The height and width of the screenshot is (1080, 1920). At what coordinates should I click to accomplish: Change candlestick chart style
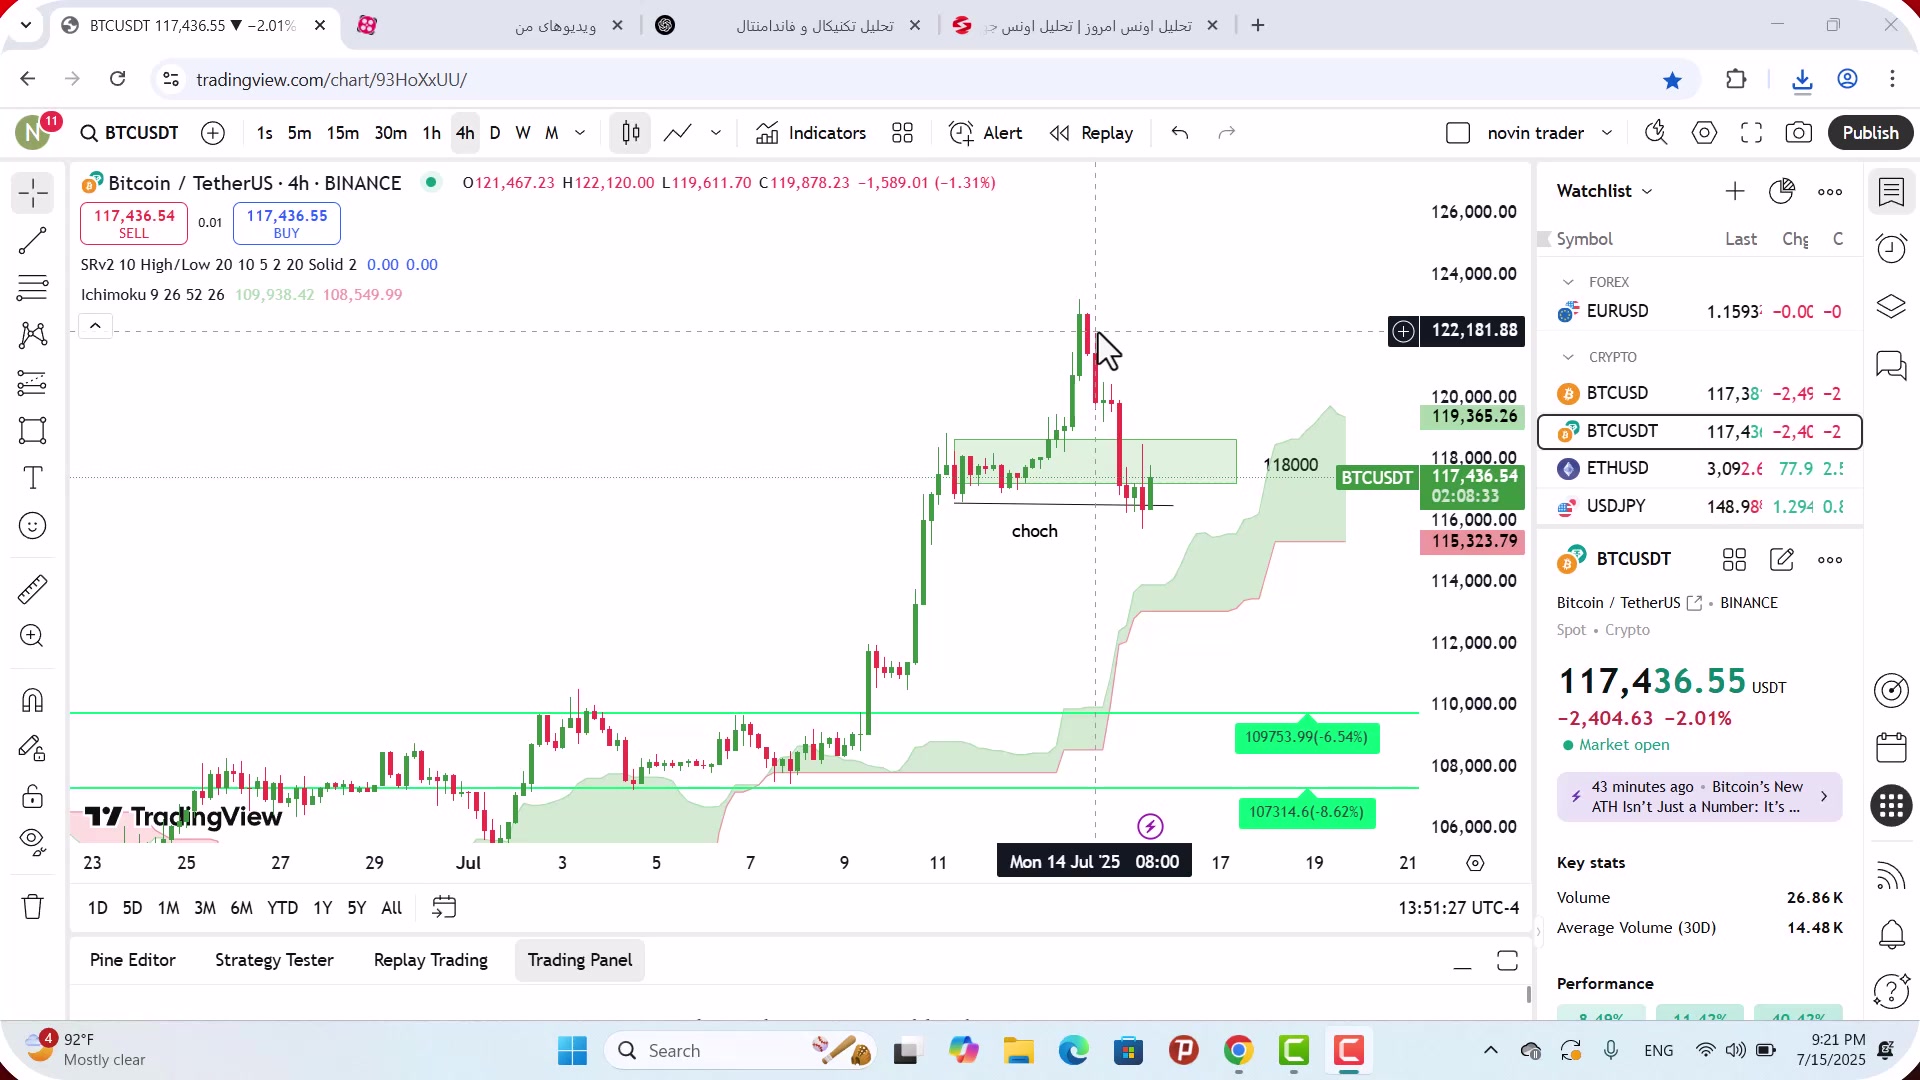631,133
